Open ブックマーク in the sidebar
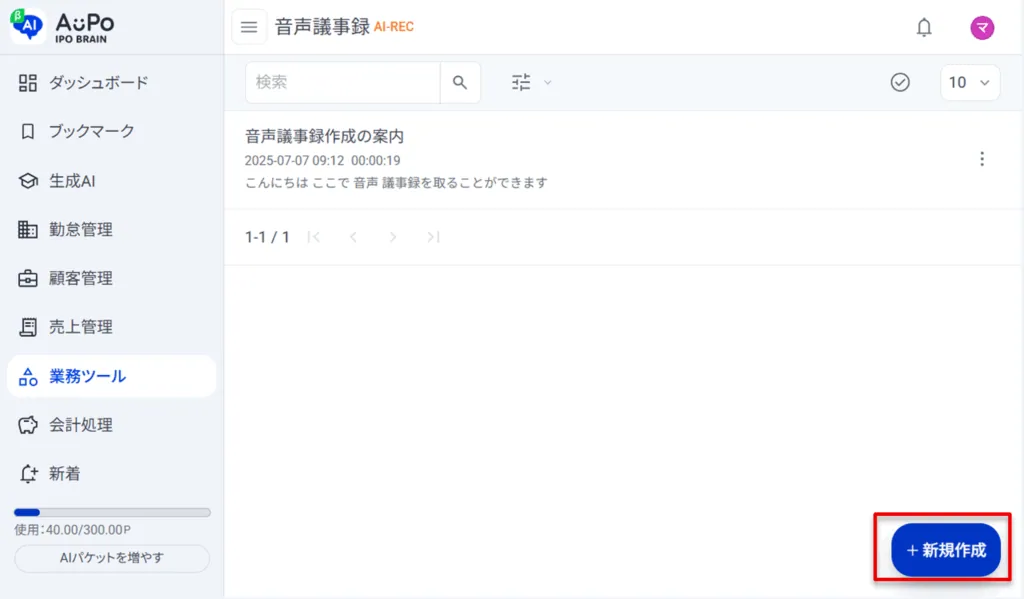 tap(111, 131)
